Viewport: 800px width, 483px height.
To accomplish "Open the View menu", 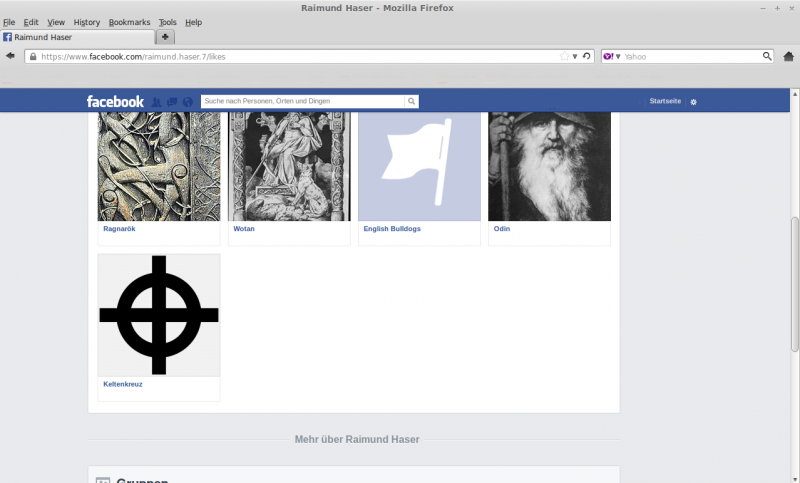I will (56, 22).
